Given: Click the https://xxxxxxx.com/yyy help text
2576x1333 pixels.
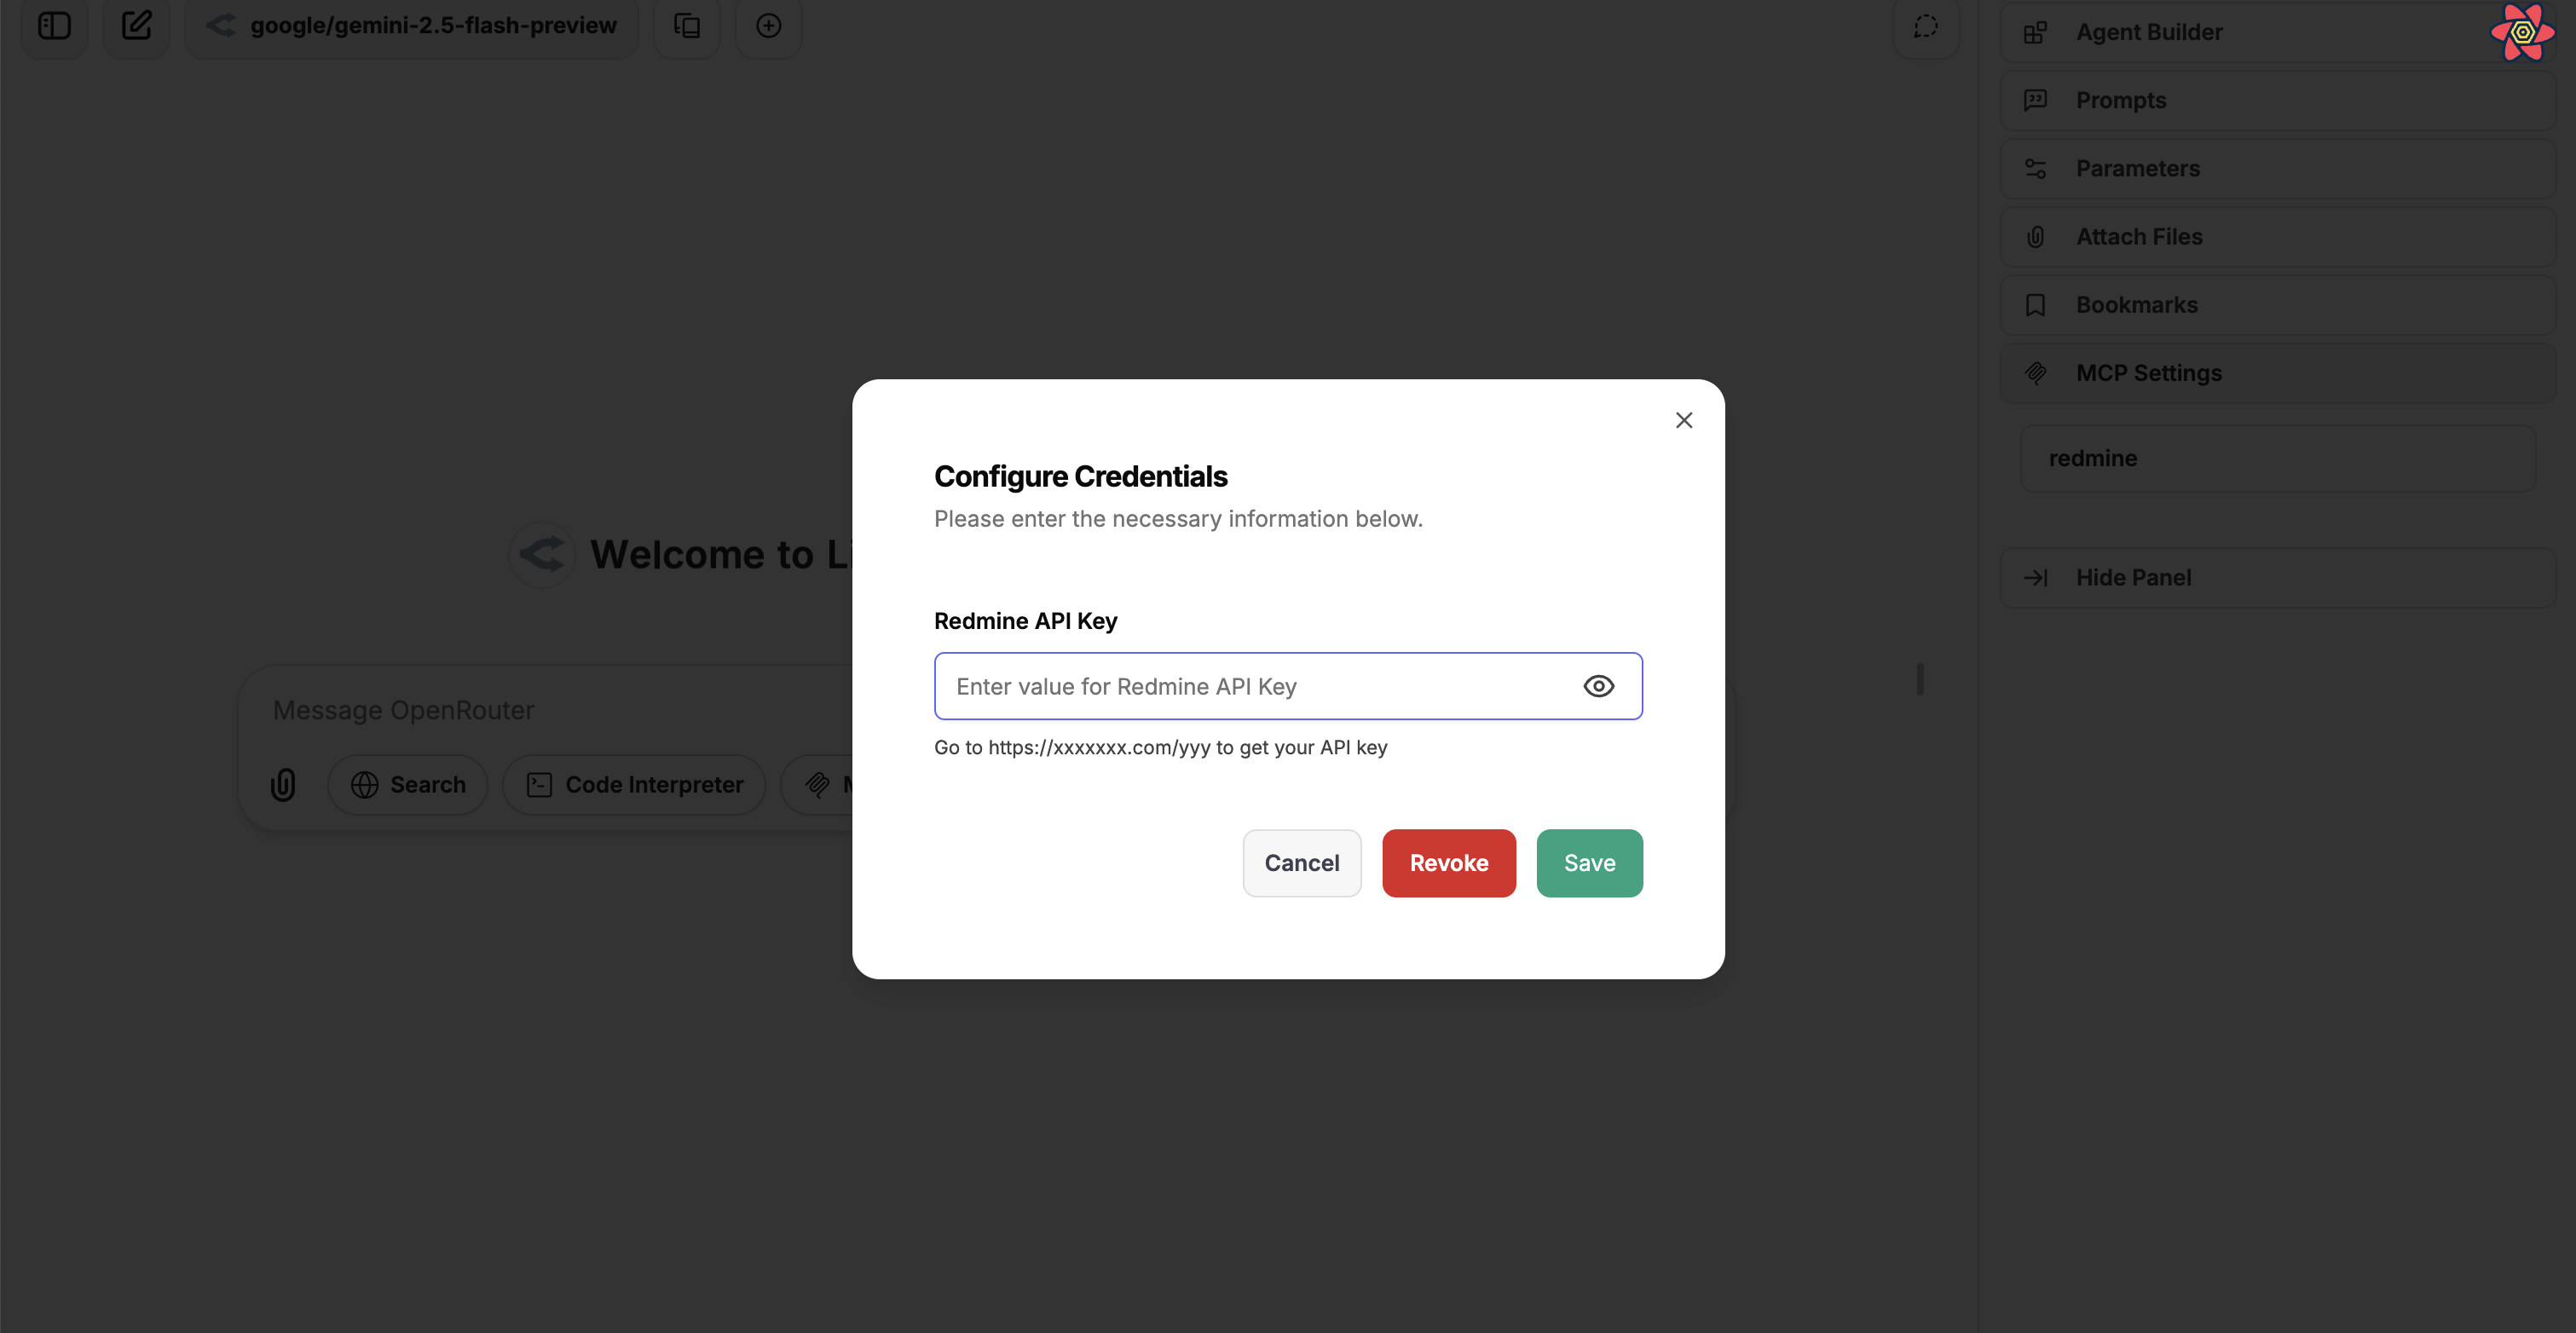Looking at the screenshot, I should pyautogui.click(x=1160, y=747).
